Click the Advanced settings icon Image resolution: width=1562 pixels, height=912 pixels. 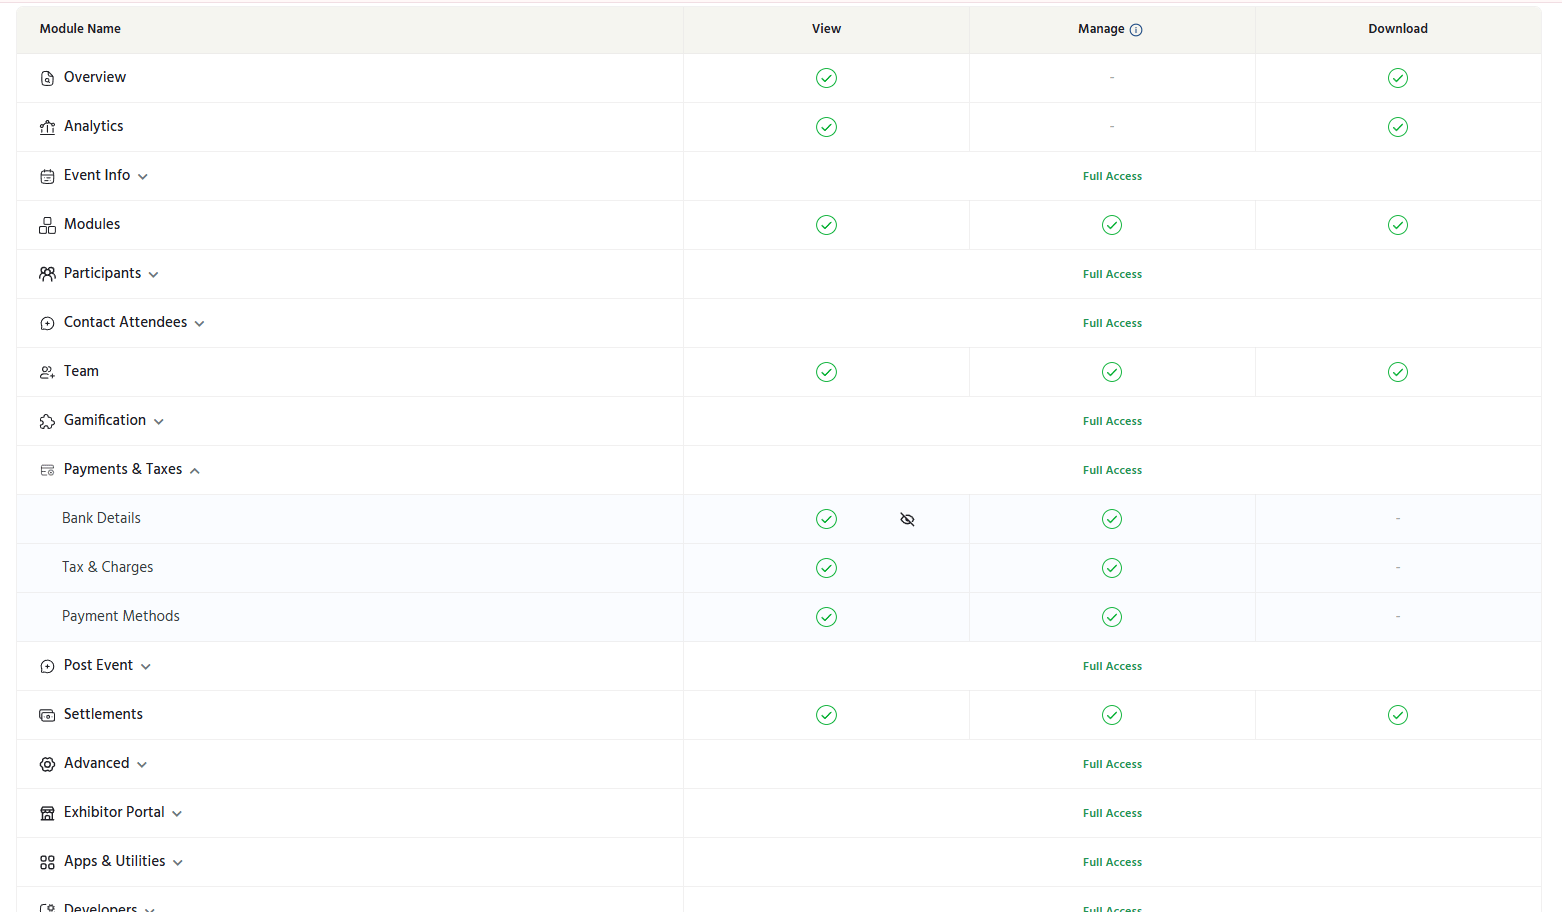coord(47,764)
